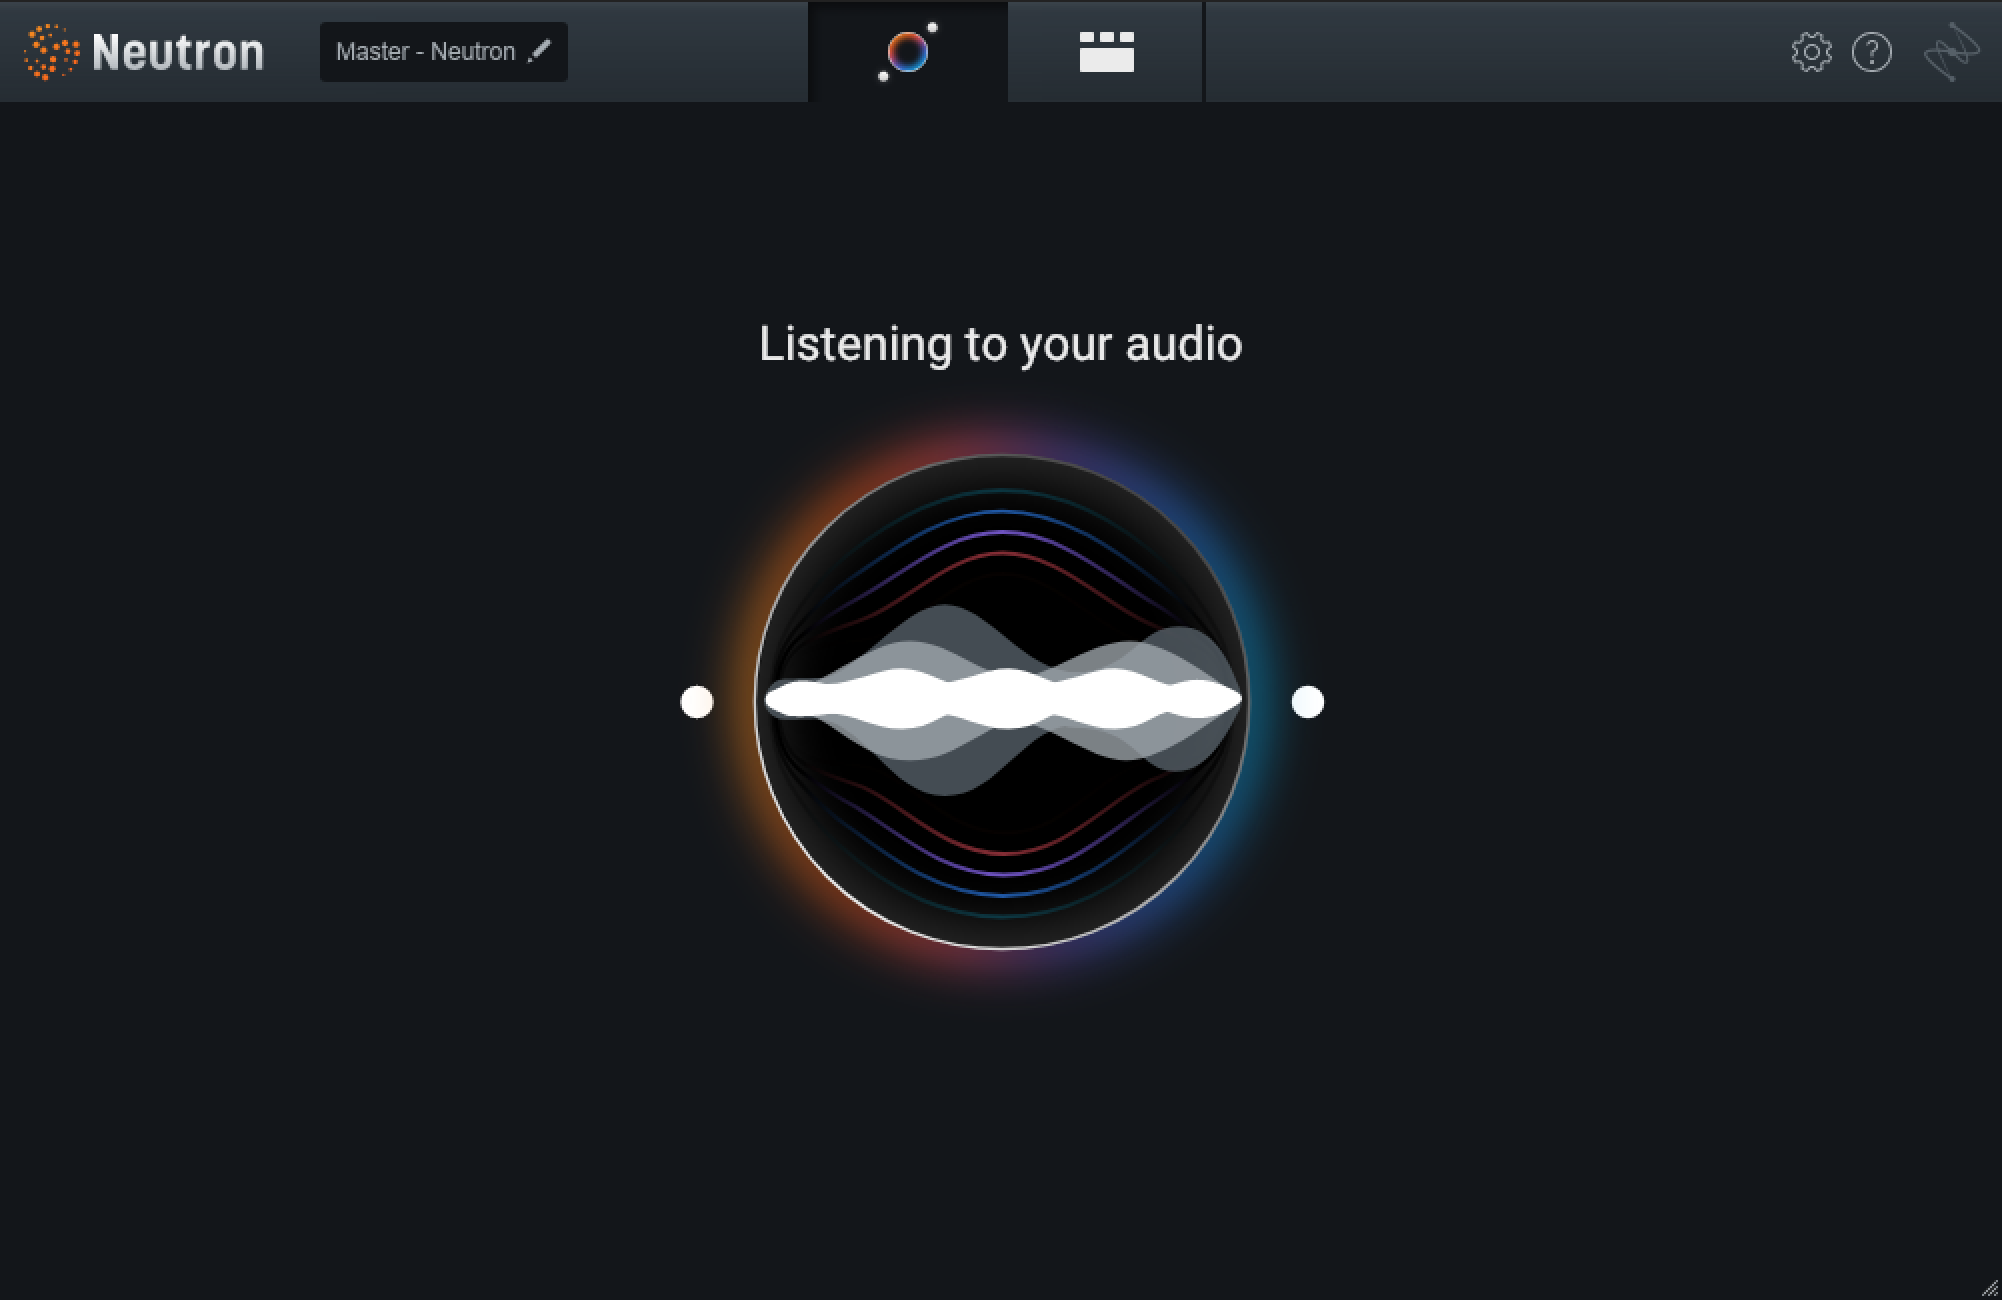The image size is (2002, 1300).
Task: Toggle the left white dot beside the sphere
Action: (697, 703)
